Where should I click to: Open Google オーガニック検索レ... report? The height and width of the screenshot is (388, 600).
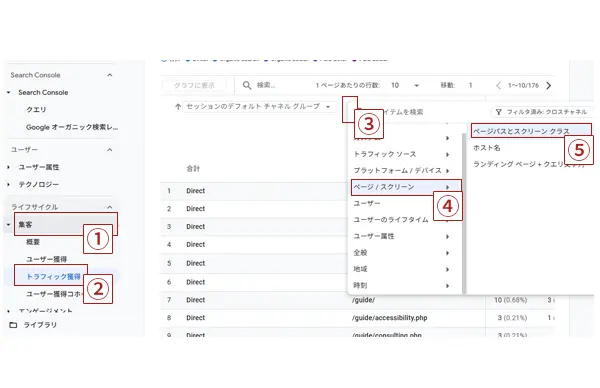point(72,127)
